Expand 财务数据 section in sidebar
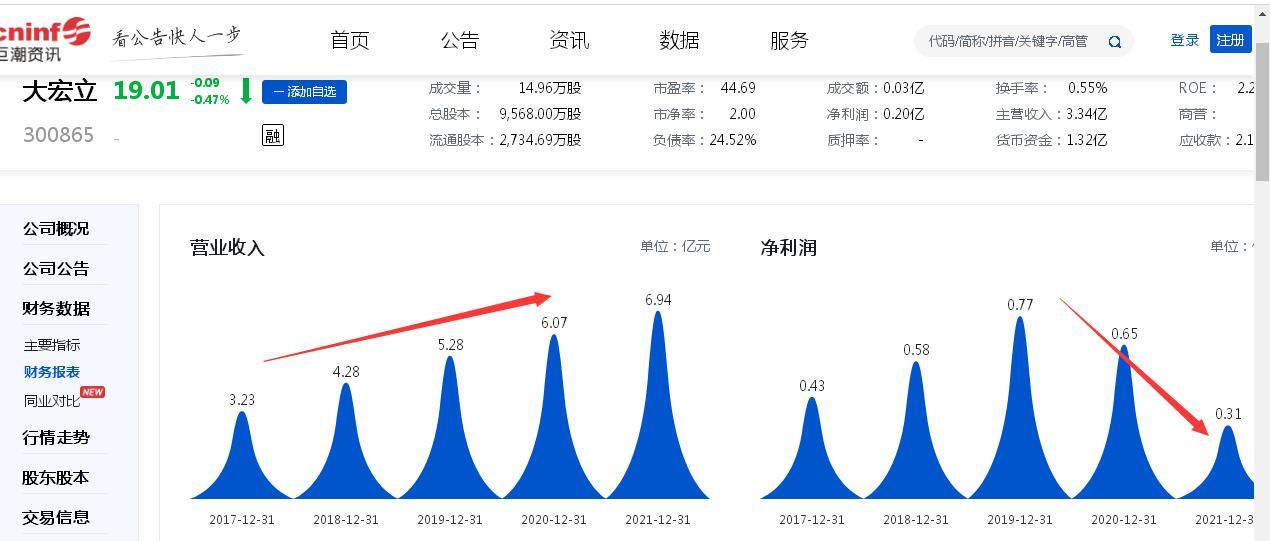Screen dimensions: 1270x541 pos(56,309)
